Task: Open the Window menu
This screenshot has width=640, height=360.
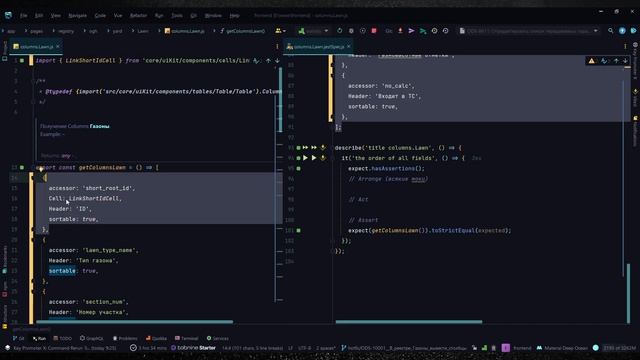Action: (213, 16)
